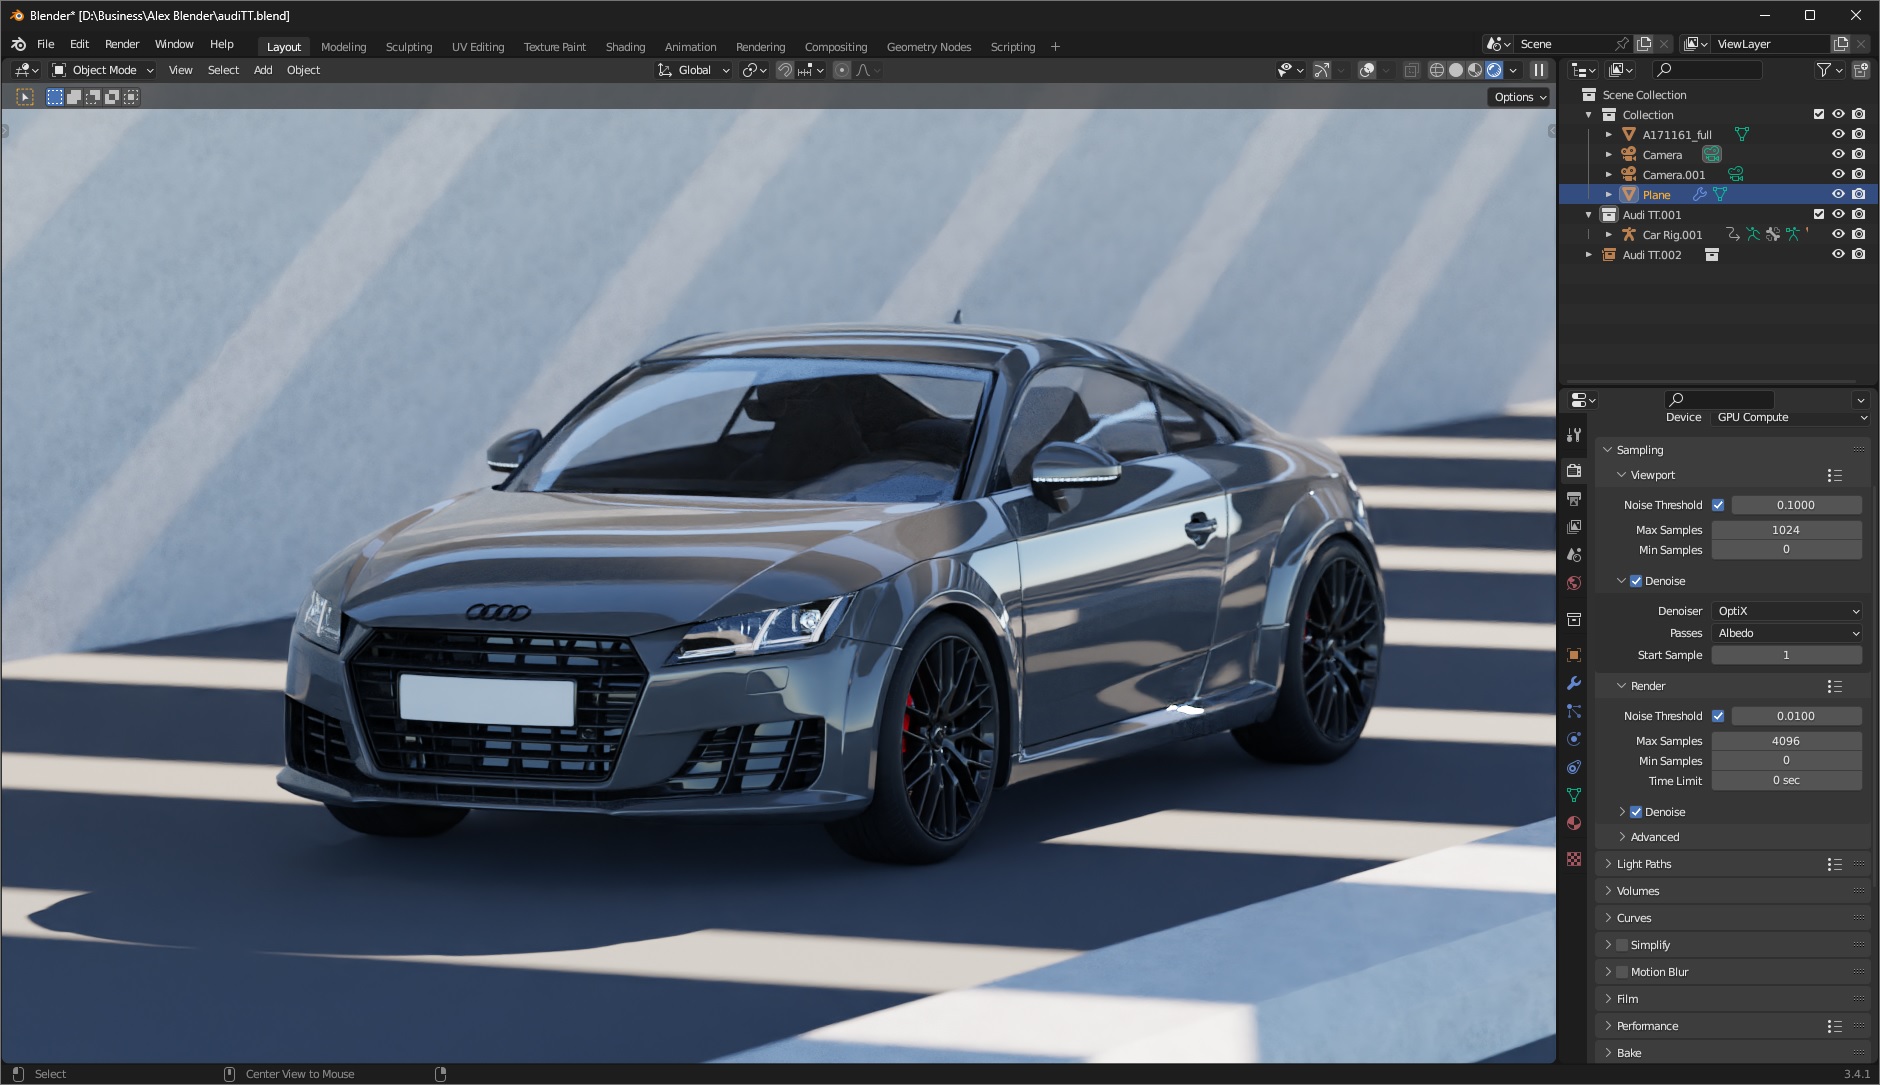The width and height of the screenshot is (1880, 1085).
Task: Switch viewport to Solid shading mode
Action: [1456, 70]
